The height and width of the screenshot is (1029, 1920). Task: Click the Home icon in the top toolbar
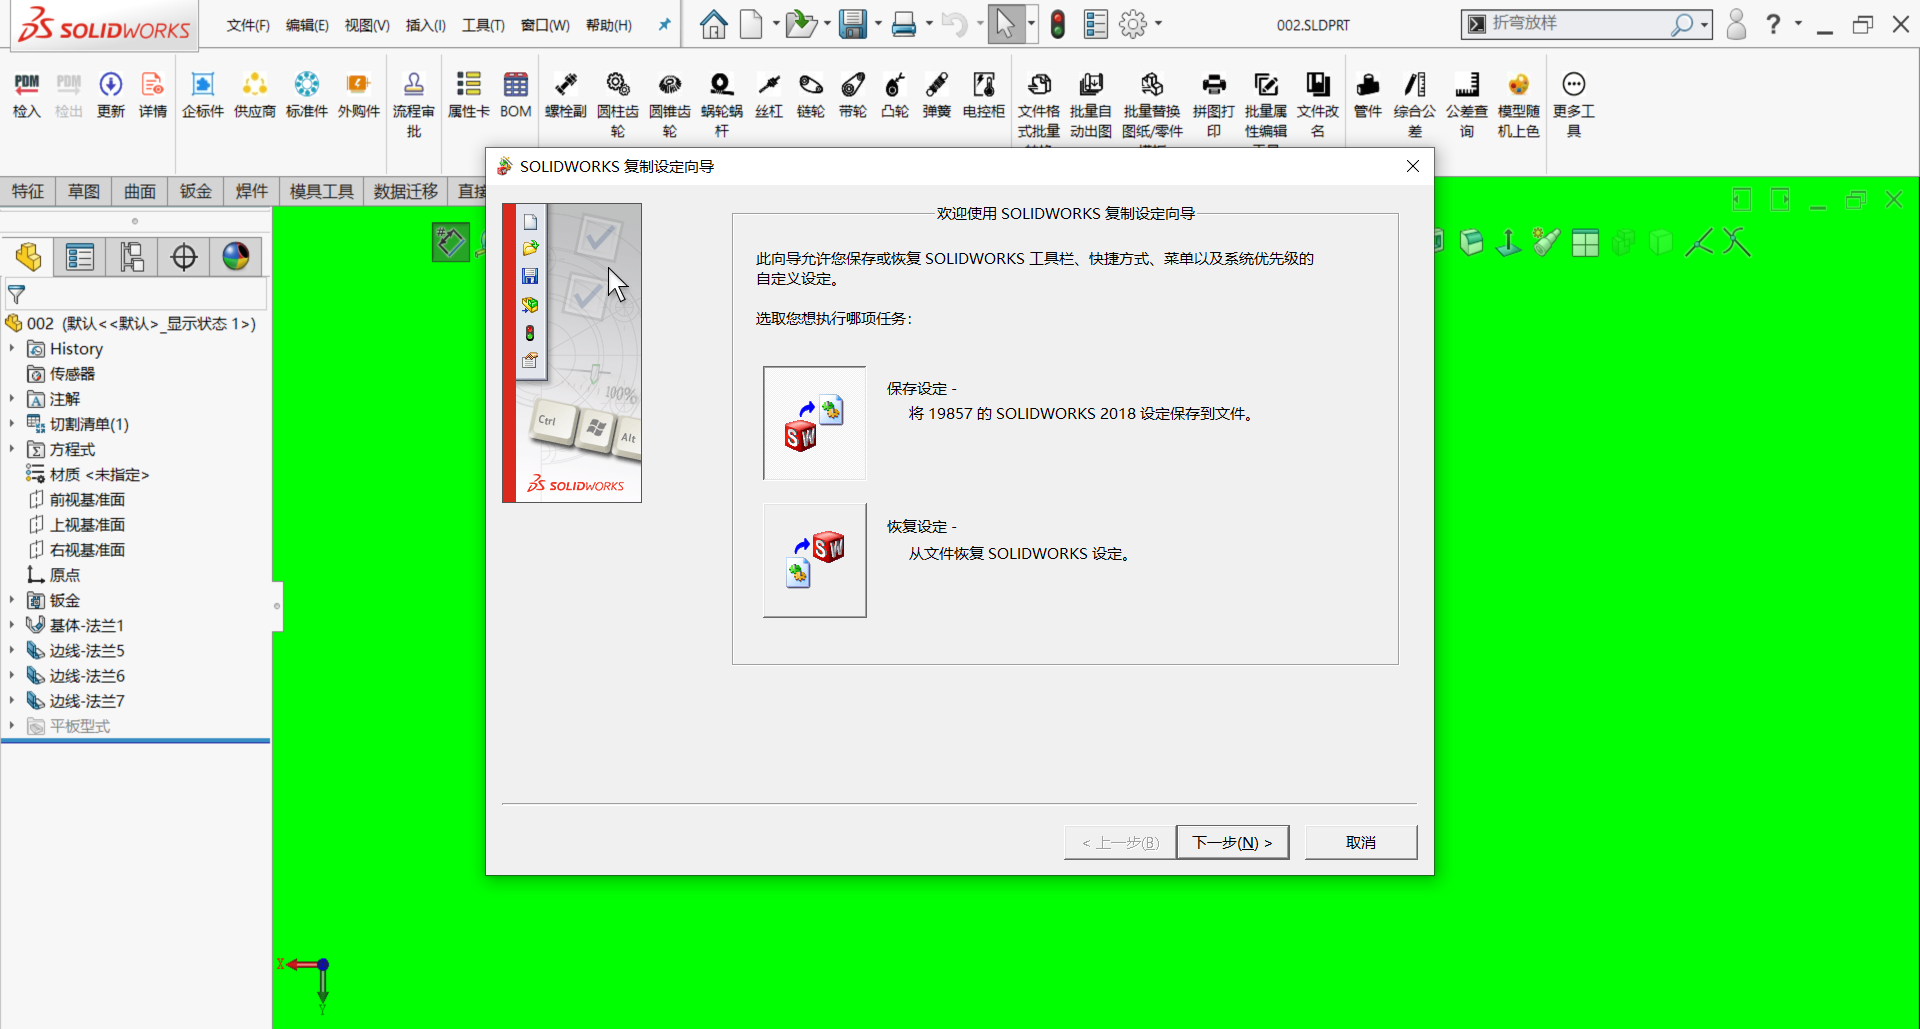click(x=713, y=24)
